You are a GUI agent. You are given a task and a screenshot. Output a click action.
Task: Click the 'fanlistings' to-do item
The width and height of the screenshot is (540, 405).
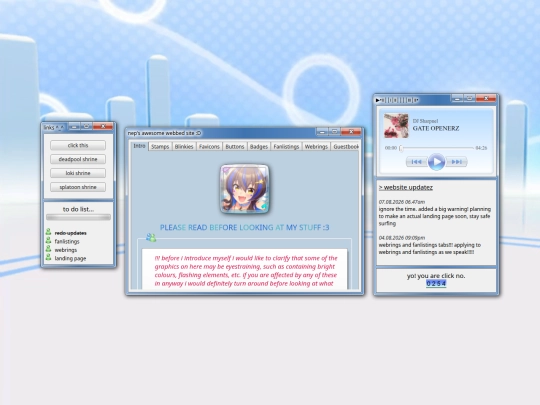pos(67,241)
